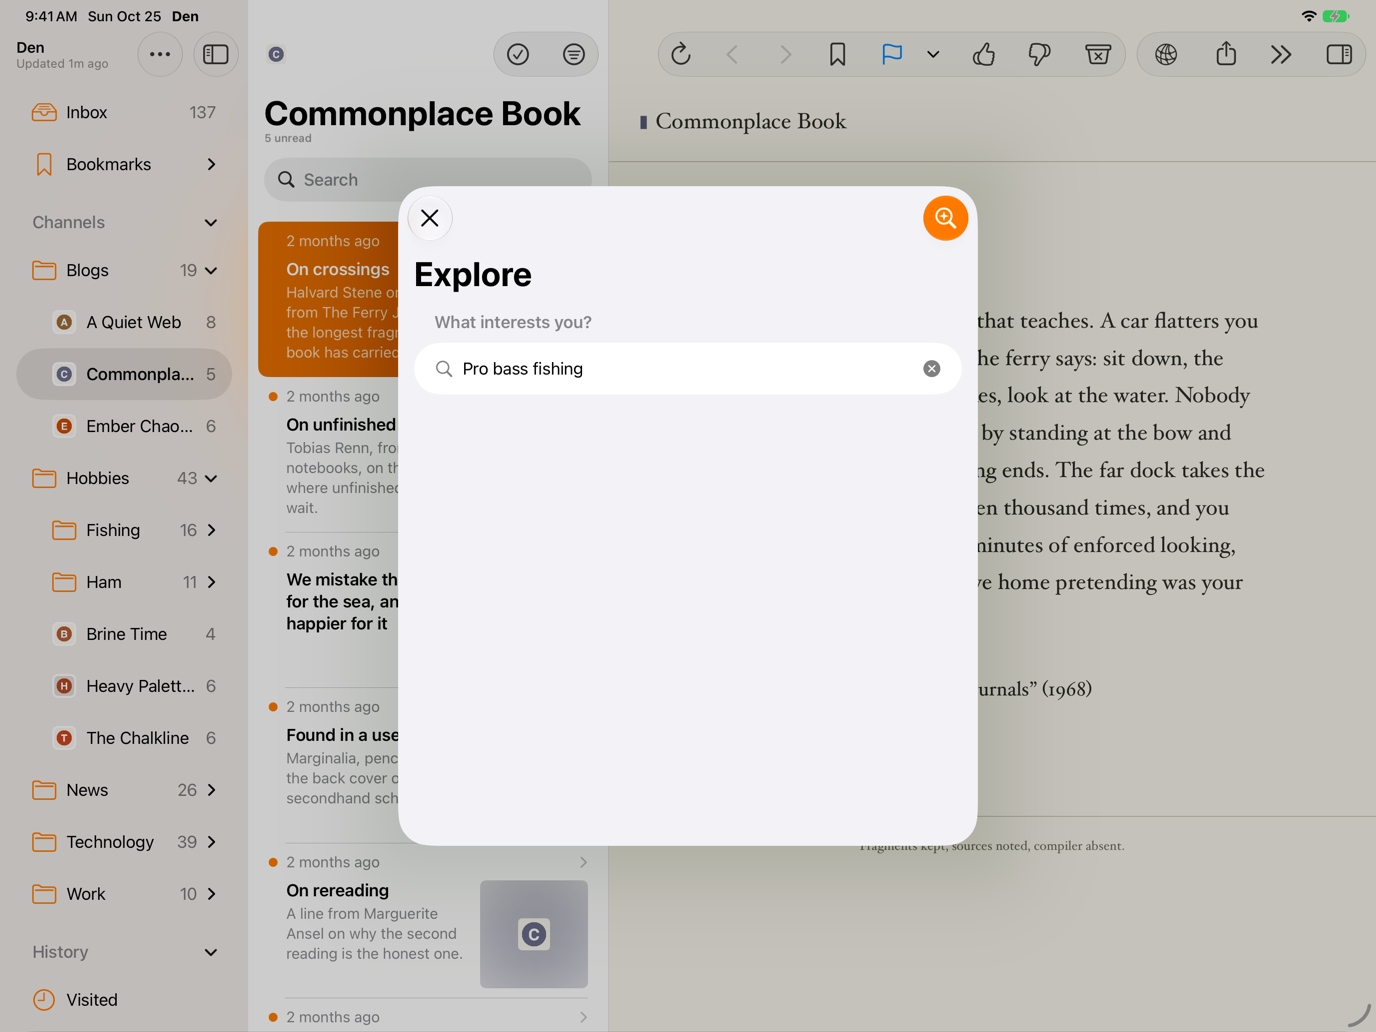Open the Technology folder

124,842
